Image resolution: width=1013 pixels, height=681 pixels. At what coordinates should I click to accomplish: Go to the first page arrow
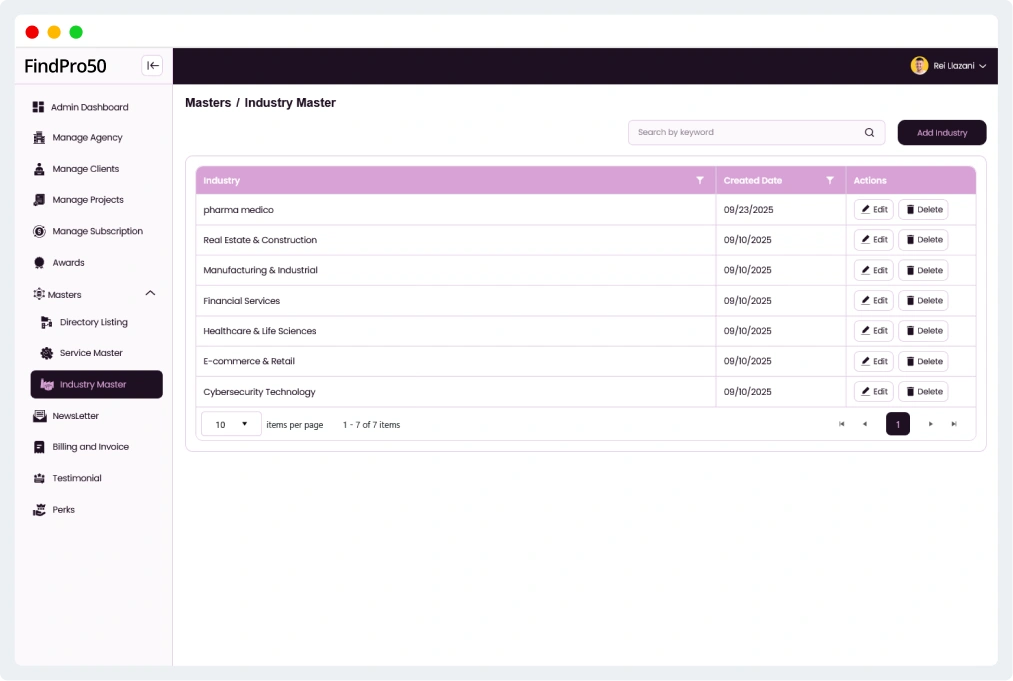click(x=841, y=424)
